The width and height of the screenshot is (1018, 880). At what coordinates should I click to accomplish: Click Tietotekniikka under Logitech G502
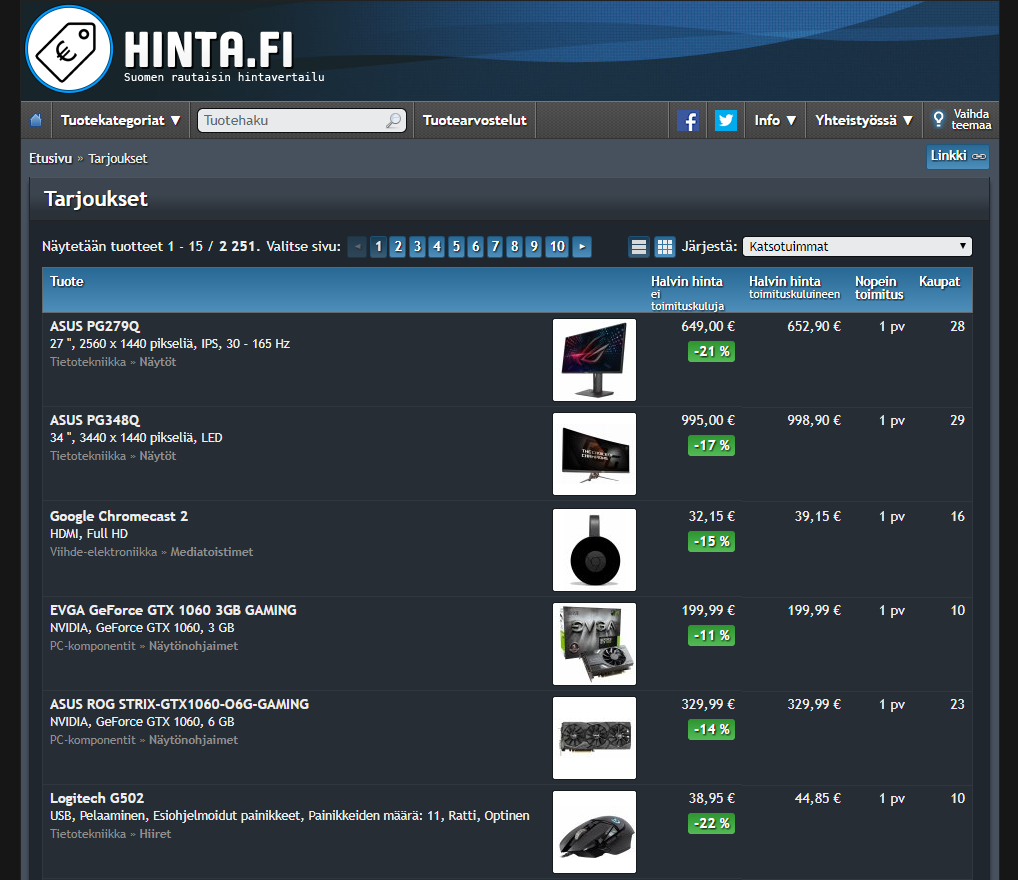88,834
